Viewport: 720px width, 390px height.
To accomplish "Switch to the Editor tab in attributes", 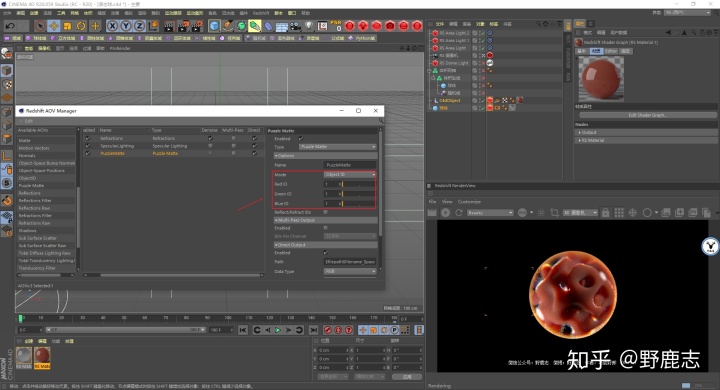I will coord(611,51).
